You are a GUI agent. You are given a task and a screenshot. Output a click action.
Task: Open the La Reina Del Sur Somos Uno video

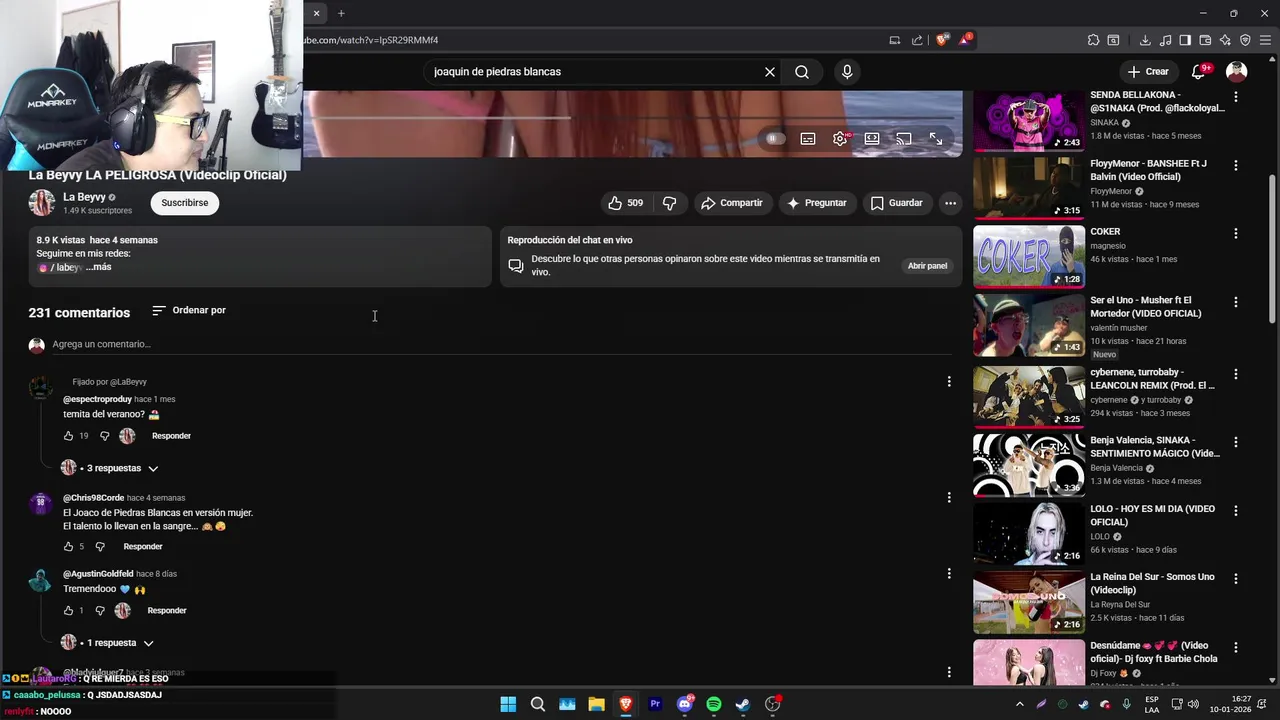click(1029, 602)
